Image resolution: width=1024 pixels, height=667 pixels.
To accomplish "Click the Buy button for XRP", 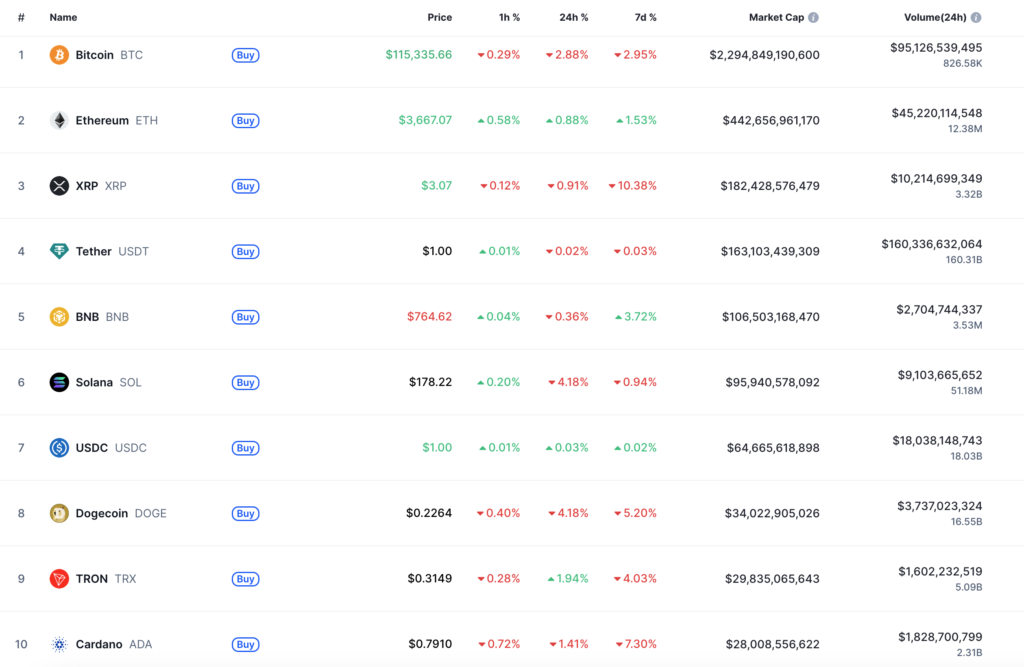I will click(246, 186).
